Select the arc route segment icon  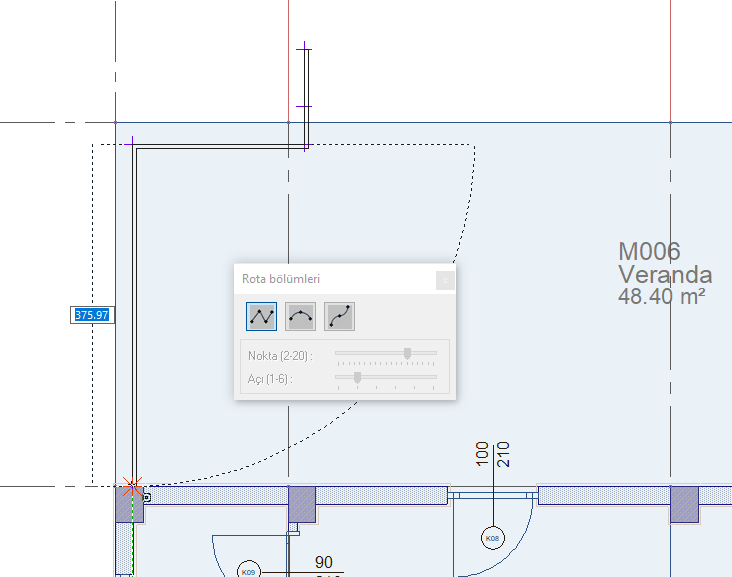click(x=300, y=317)
